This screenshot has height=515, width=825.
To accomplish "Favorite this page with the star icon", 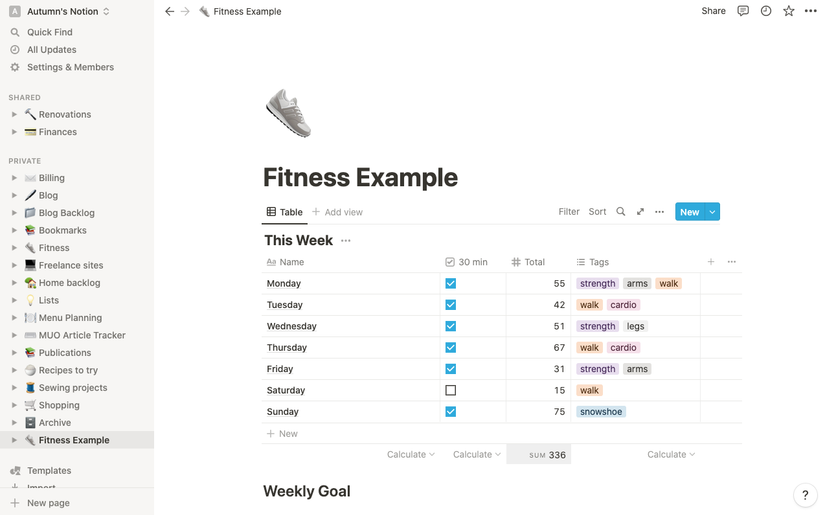I will [789, 11].
